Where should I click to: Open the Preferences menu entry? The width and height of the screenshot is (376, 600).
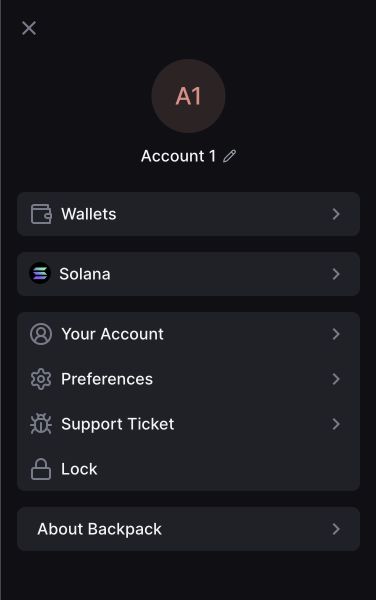(x=189, y=379)
